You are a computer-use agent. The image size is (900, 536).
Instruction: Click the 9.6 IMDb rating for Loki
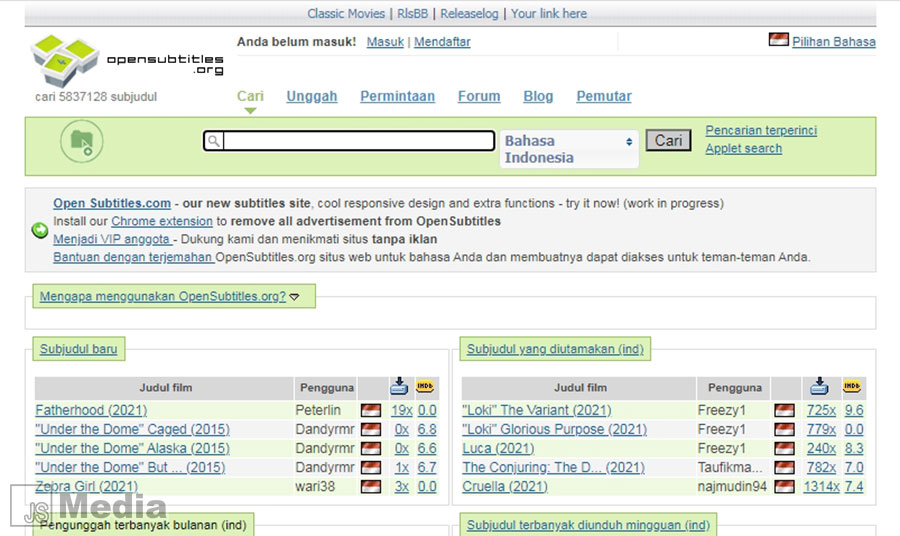[x=854, y=410]
